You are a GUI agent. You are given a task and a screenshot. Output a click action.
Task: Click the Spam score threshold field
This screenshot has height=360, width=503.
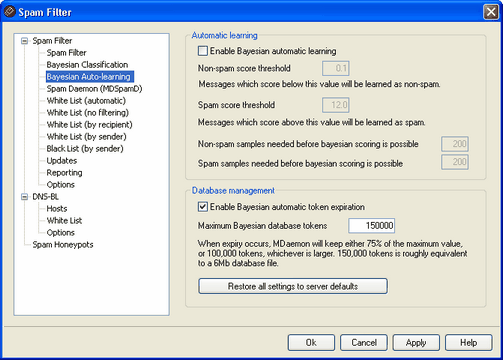point(336,105)
